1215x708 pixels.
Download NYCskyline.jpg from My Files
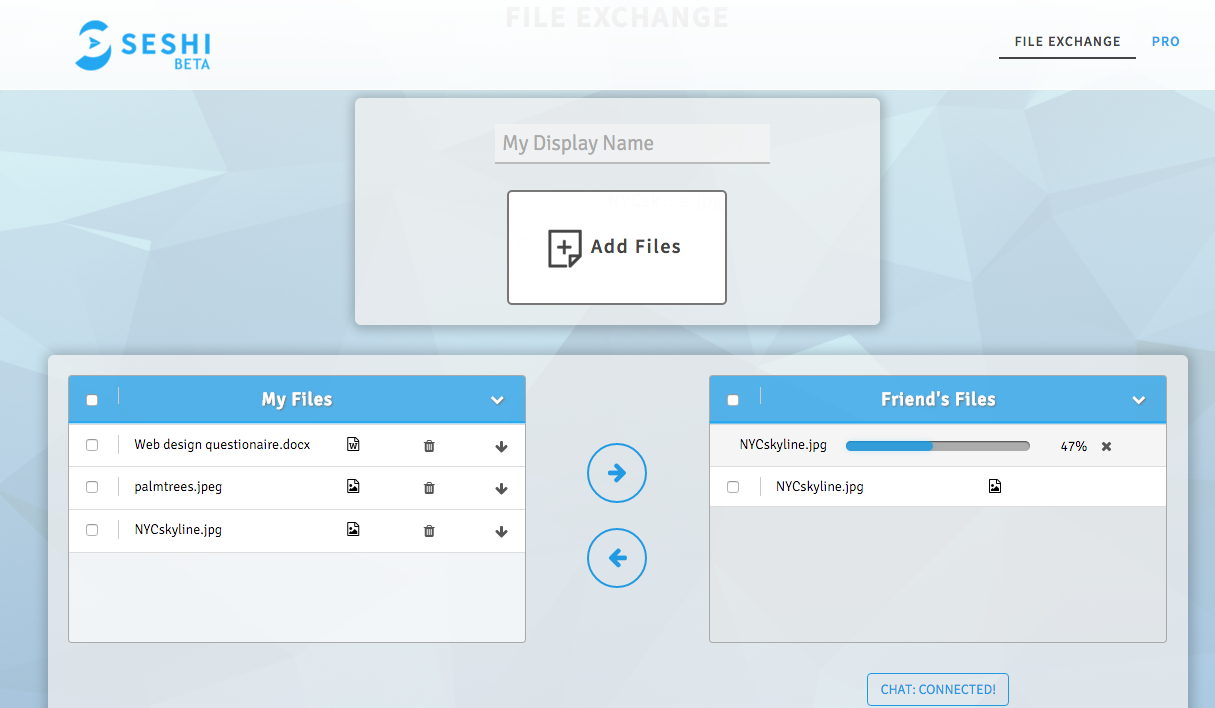(x=501, y=531)
